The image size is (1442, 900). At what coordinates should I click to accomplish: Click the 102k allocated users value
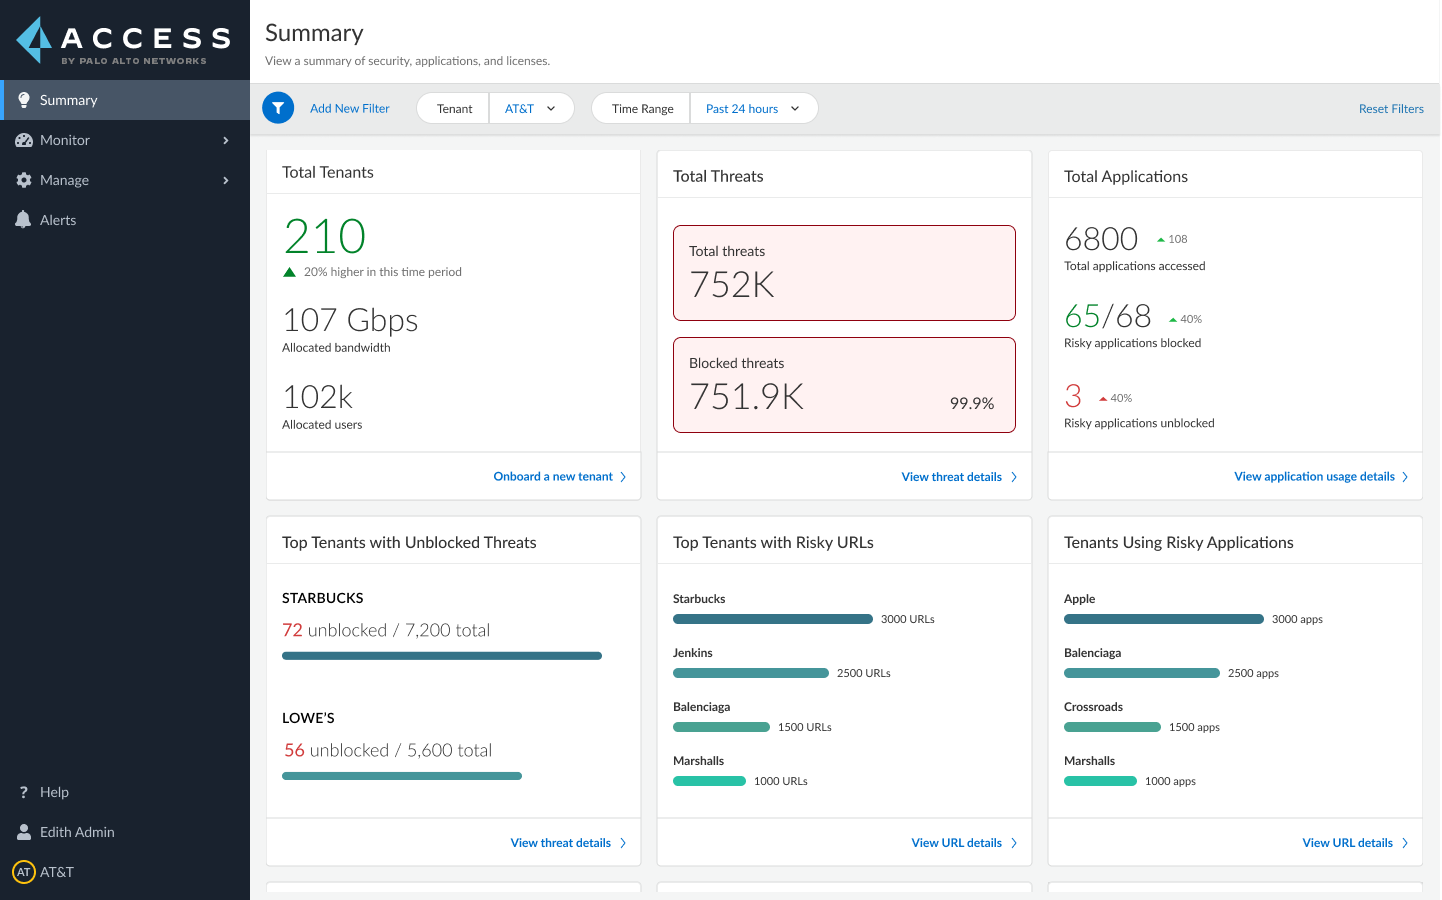[318, 397]
